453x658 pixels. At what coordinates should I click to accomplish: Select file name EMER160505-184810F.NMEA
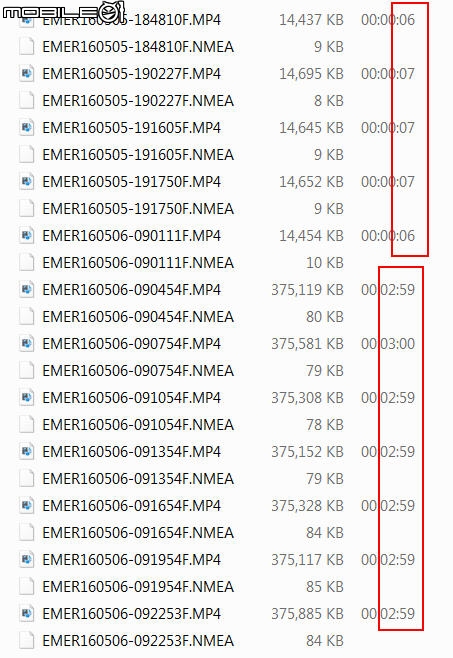coord(138,47)
